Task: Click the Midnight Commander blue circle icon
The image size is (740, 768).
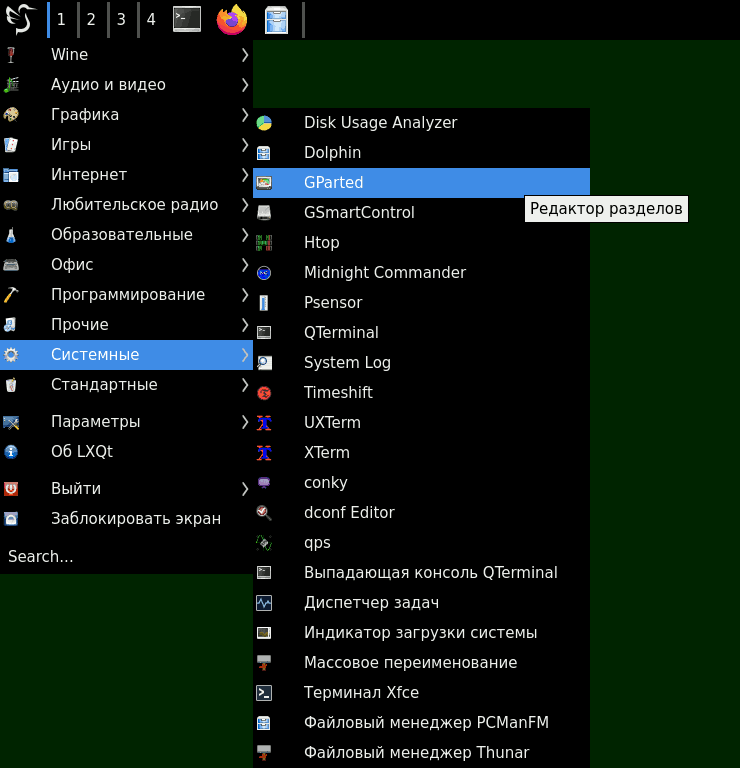Action: (264, 273)
